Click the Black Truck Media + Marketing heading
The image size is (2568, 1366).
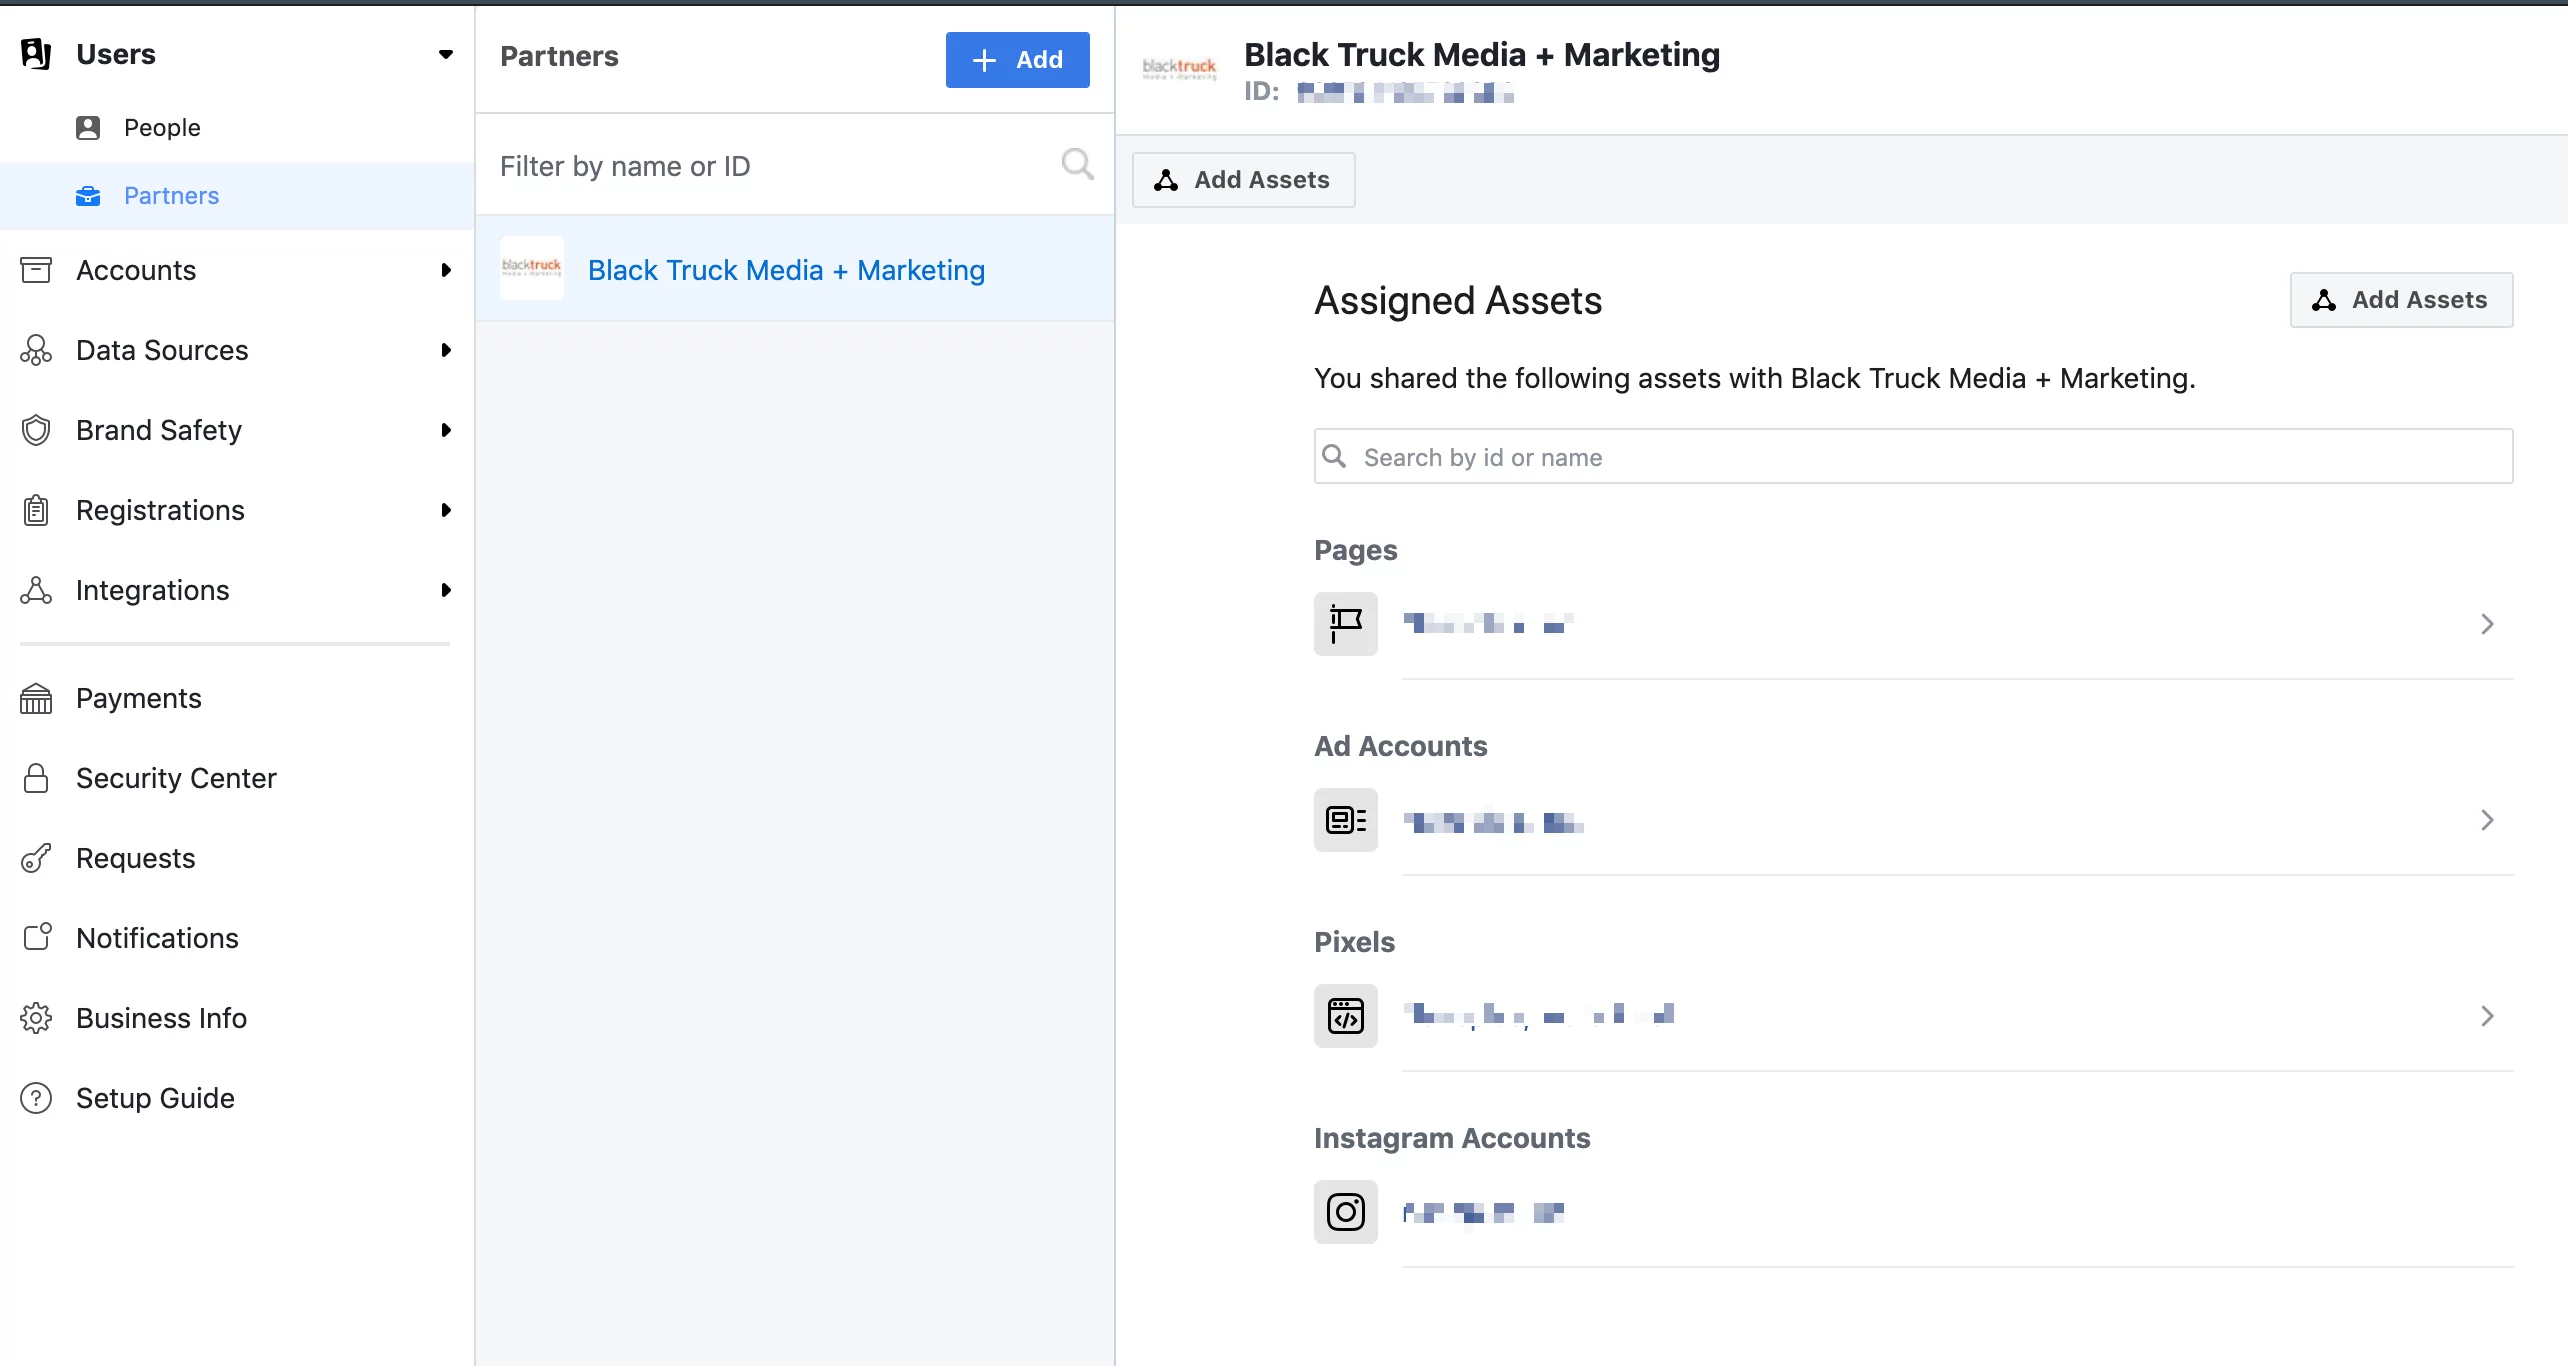click(1482, 54)
